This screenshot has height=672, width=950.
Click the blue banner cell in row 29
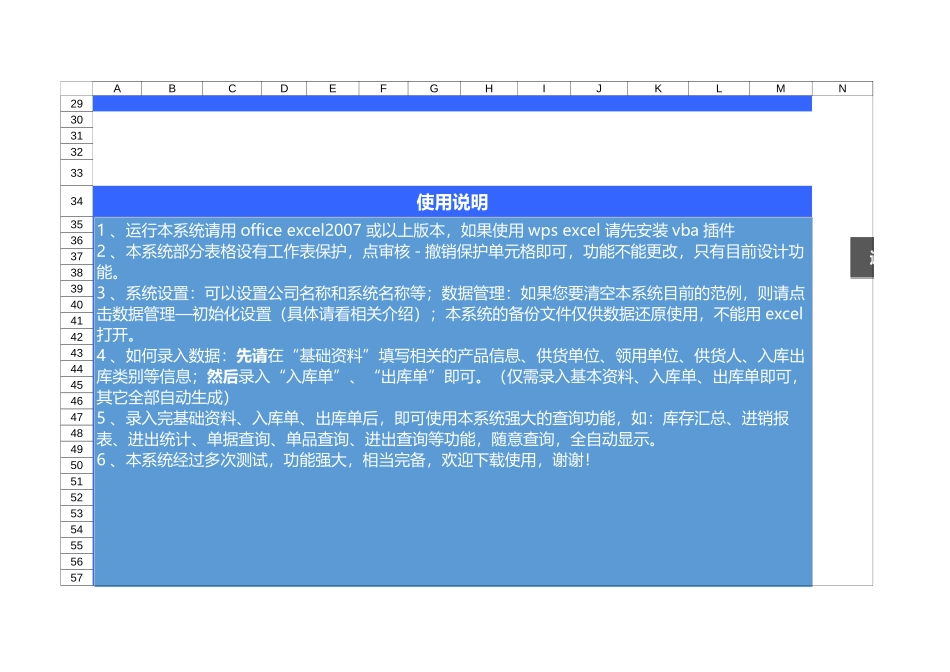(452, 104)
